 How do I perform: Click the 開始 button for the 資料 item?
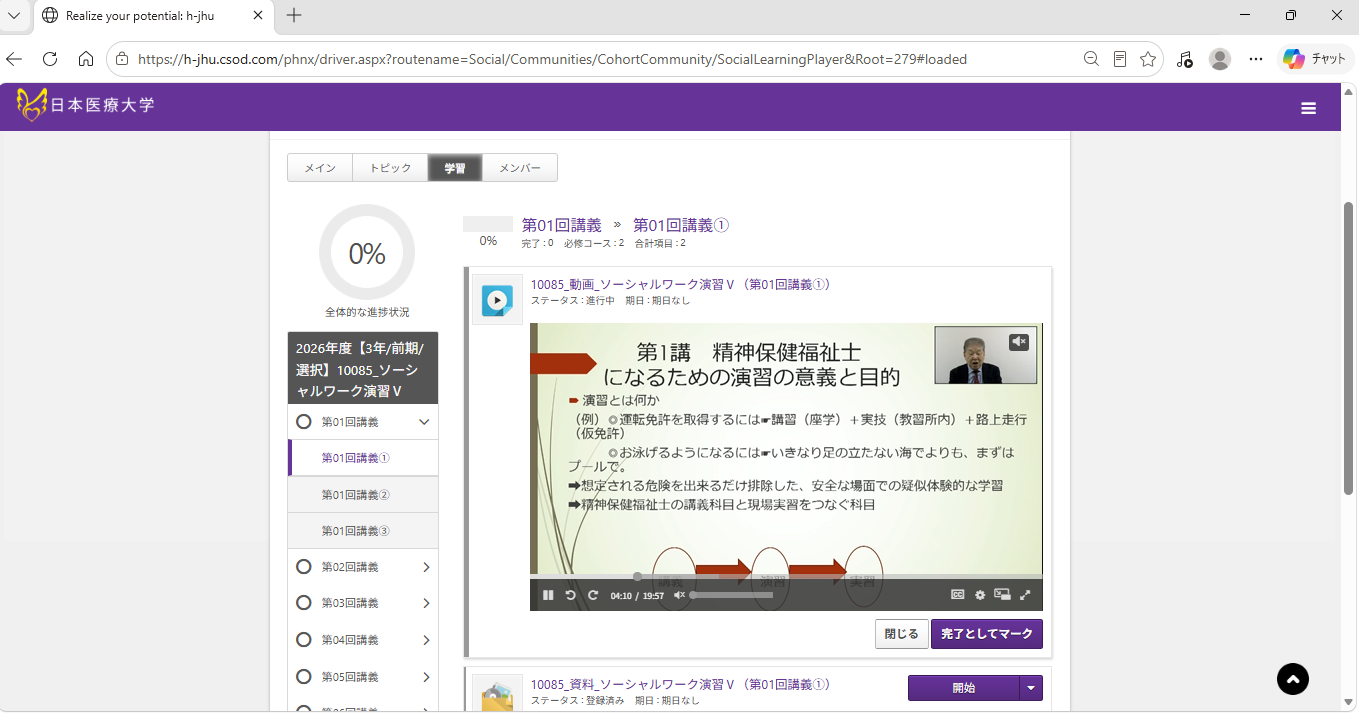coord(964,688)
